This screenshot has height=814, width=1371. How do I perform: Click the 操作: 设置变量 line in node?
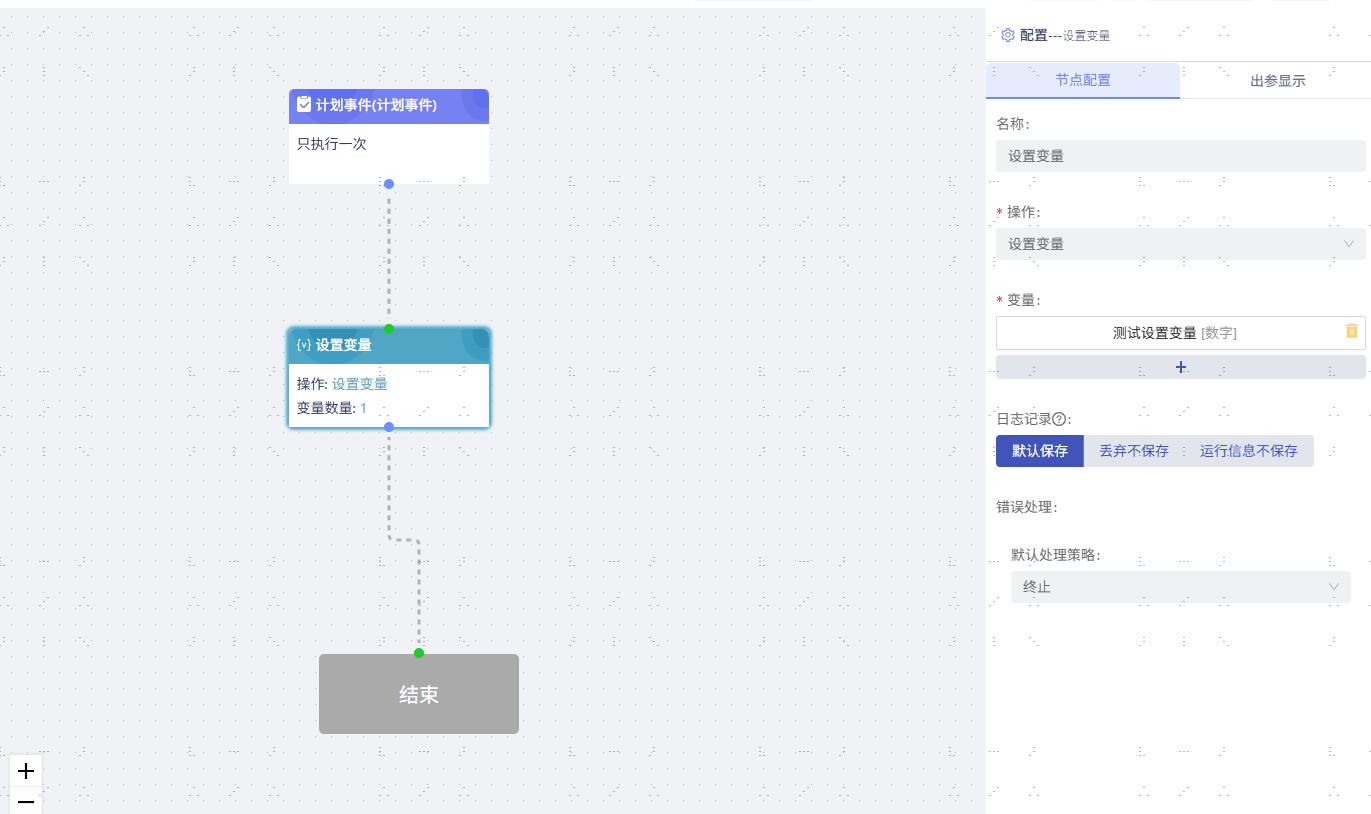tap(342, 384)
